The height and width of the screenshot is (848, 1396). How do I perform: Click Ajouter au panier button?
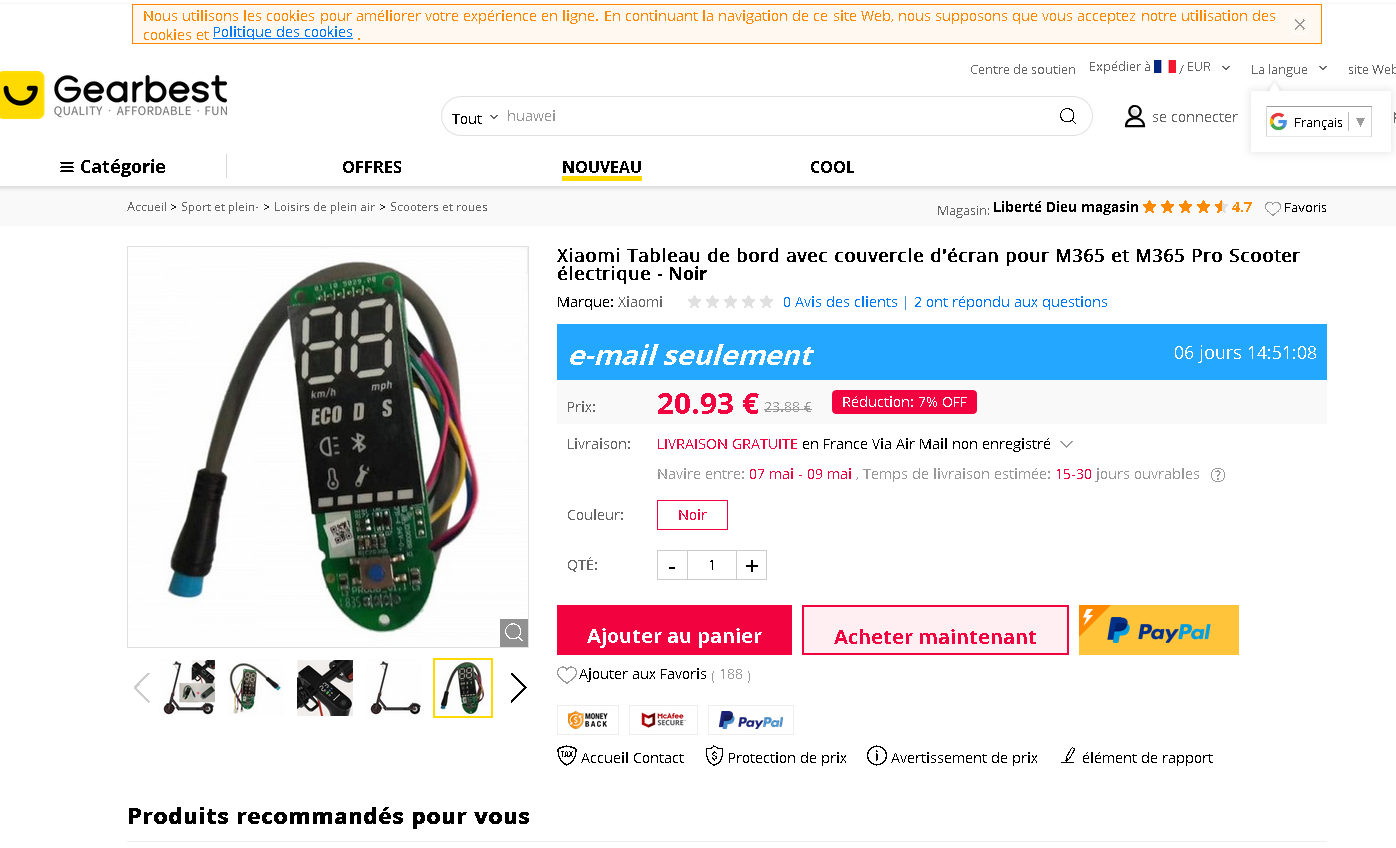click(674, 630)
